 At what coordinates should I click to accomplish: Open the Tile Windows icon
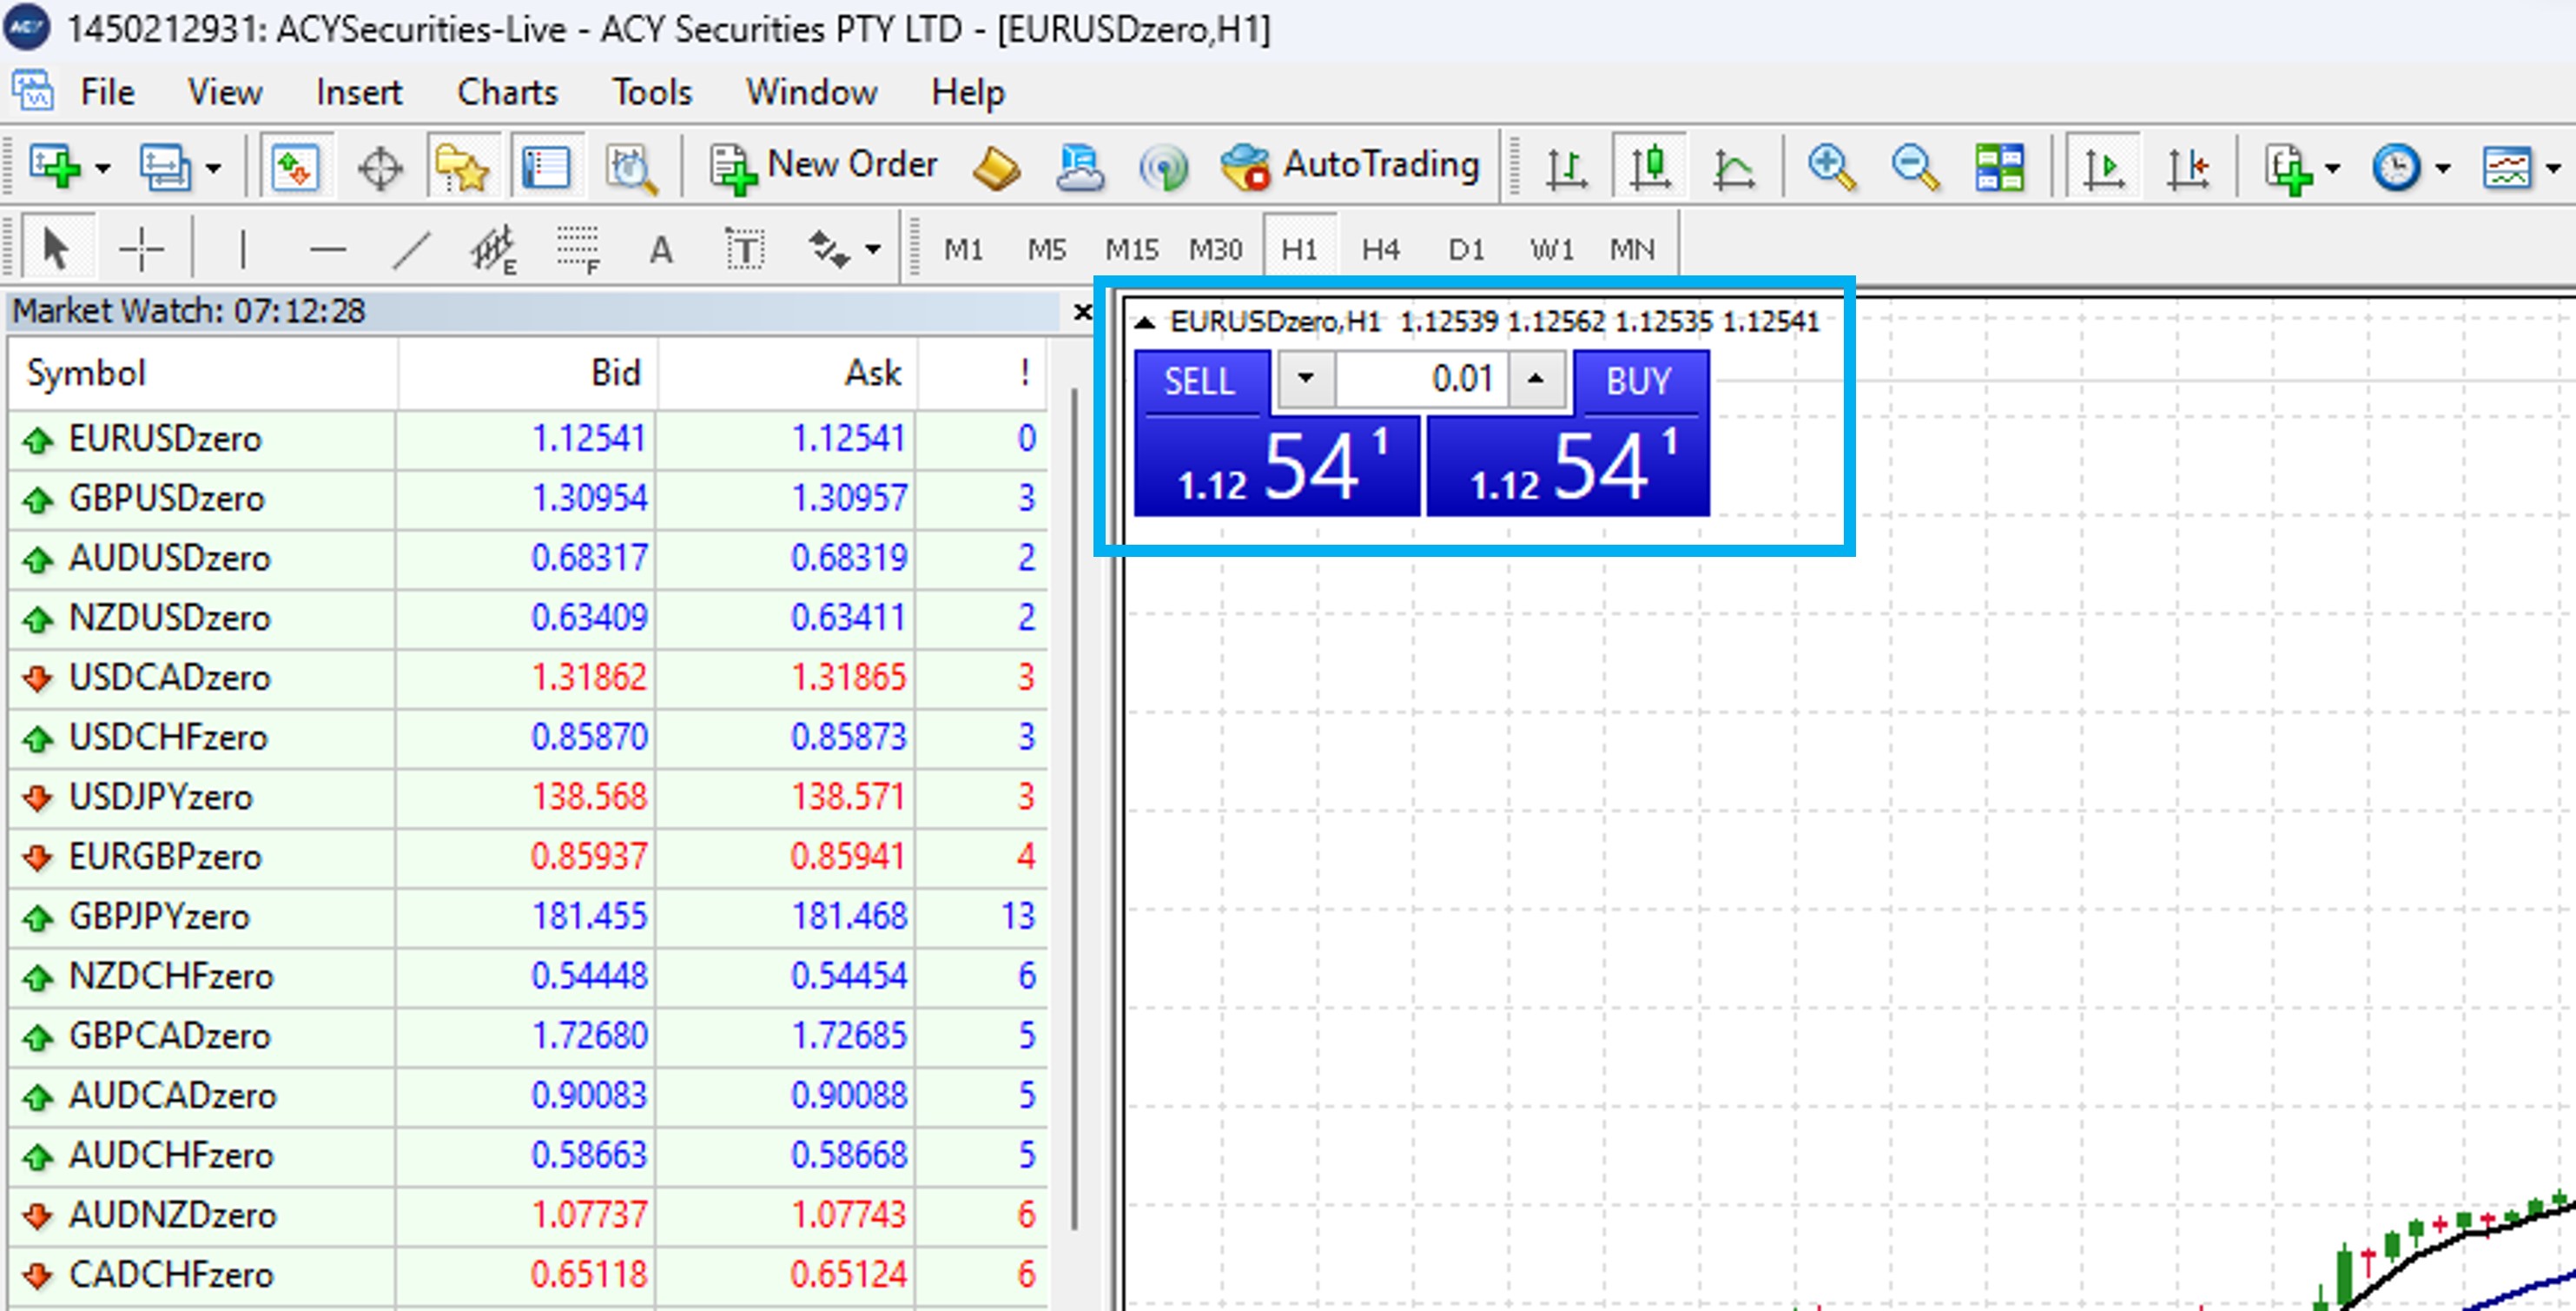(1999, 167)
